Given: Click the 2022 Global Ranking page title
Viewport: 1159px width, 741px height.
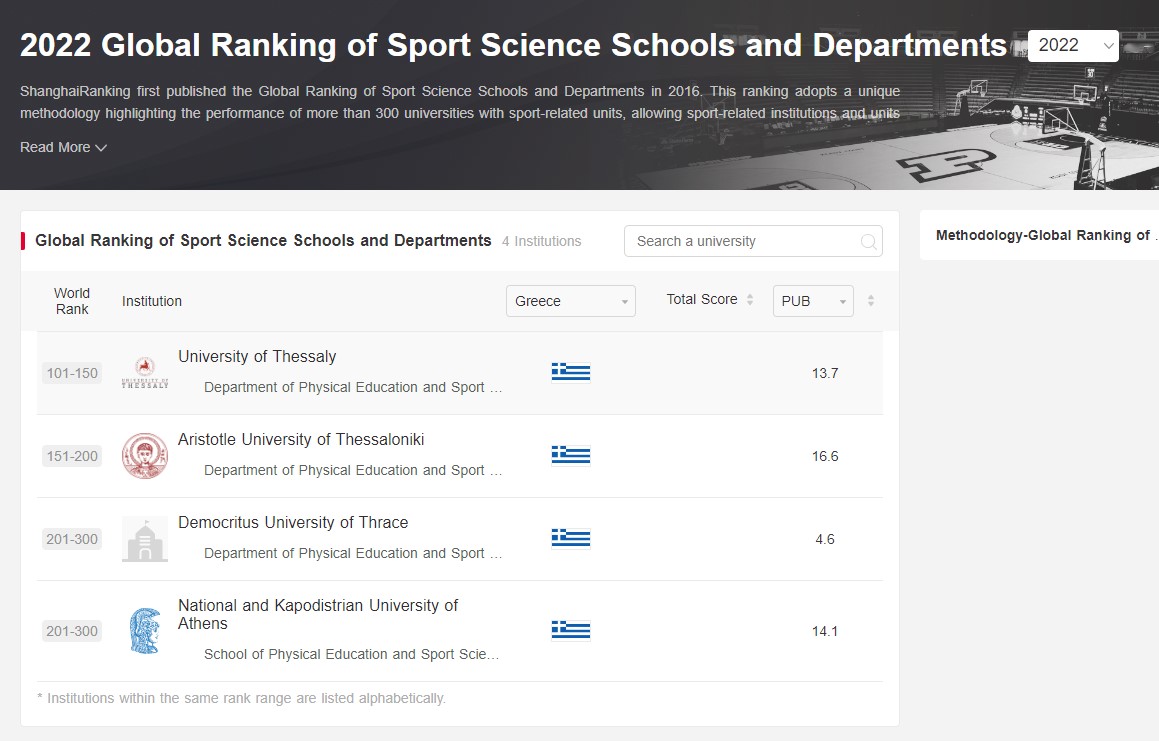Looking at the screenshot, I should coord(513,45).
